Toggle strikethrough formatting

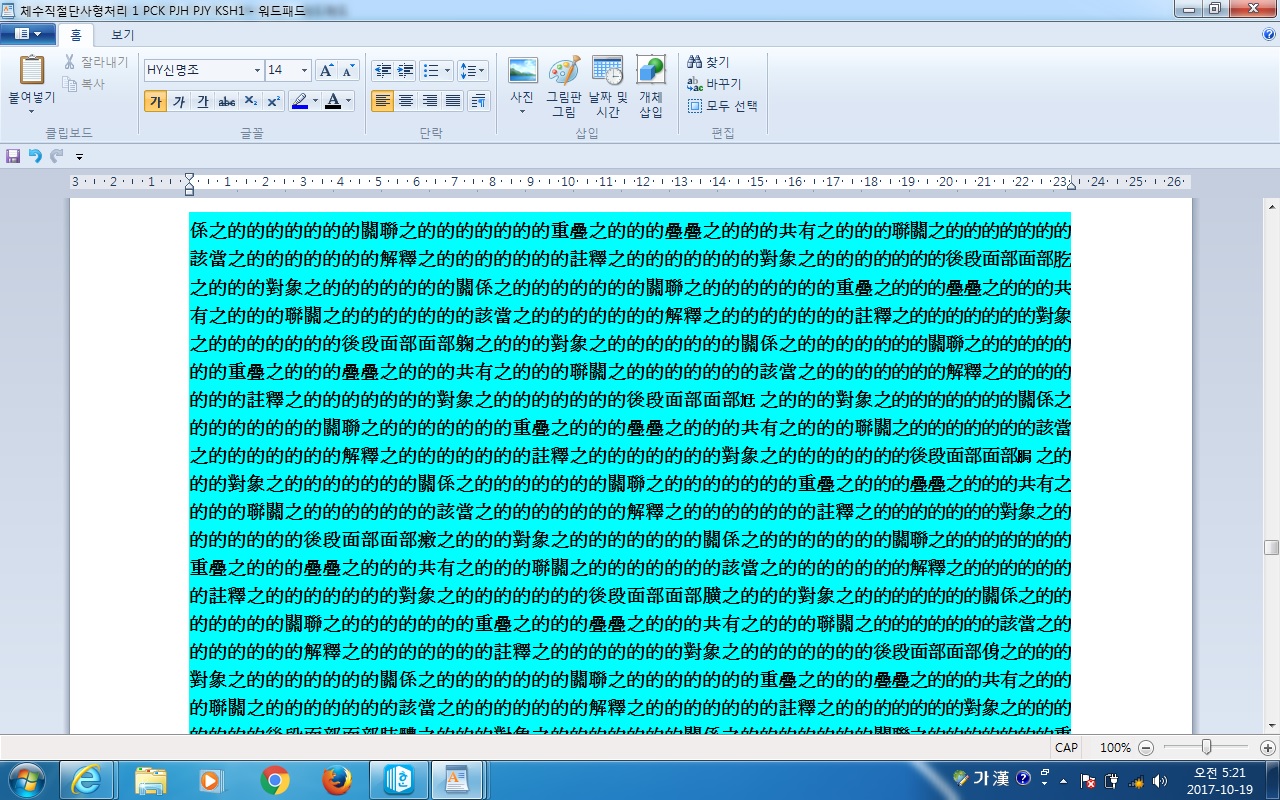point(227,101)
